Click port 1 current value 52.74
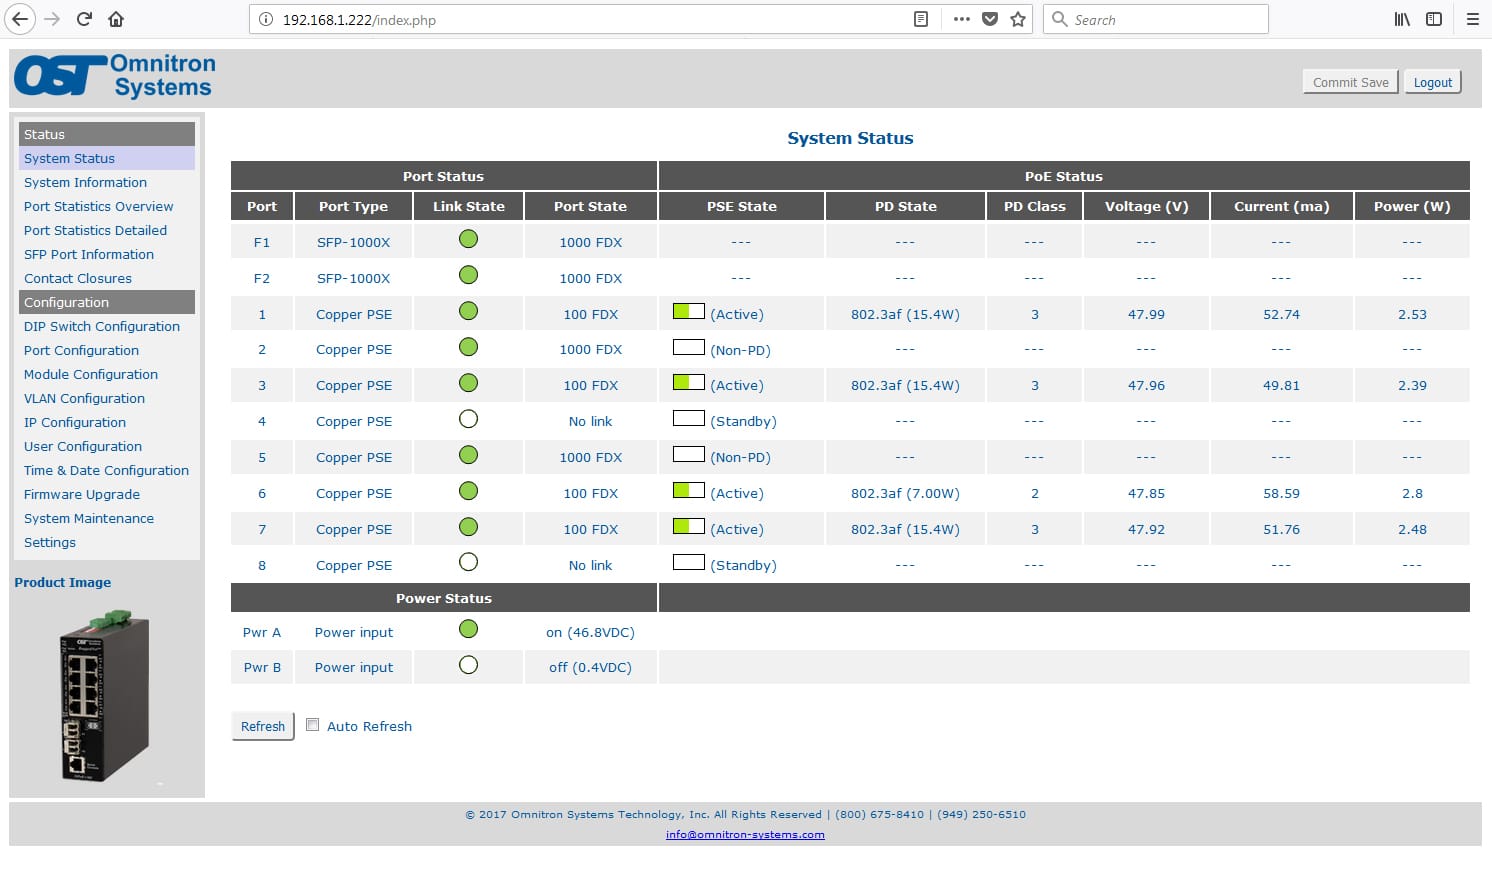 point(1281,314)
